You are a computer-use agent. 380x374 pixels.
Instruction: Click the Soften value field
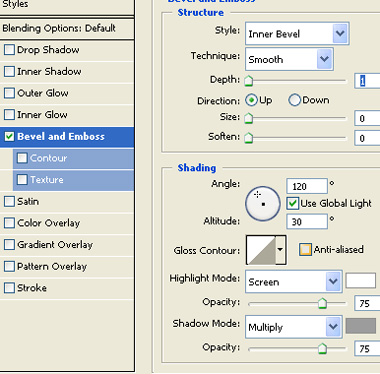click(367, 138)
